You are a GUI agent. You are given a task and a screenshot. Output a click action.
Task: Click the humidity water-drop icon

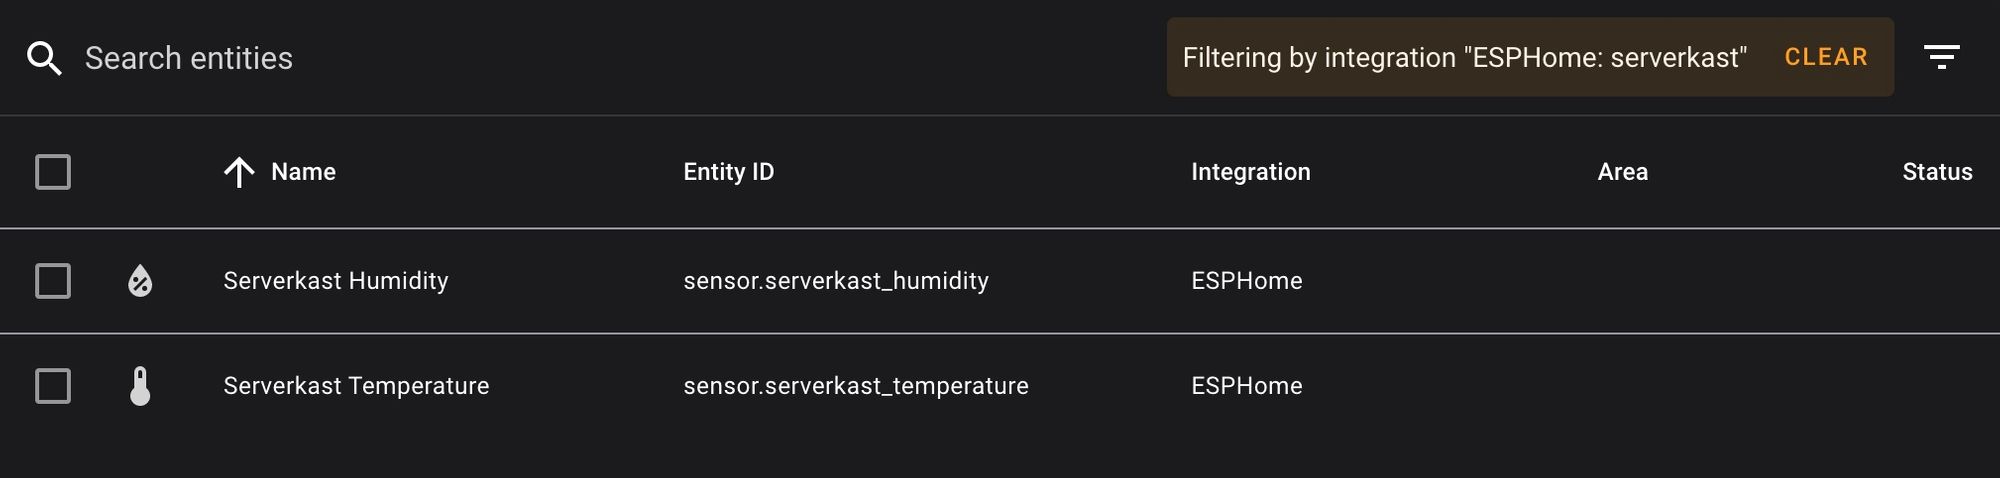click(x=140, y=281)
